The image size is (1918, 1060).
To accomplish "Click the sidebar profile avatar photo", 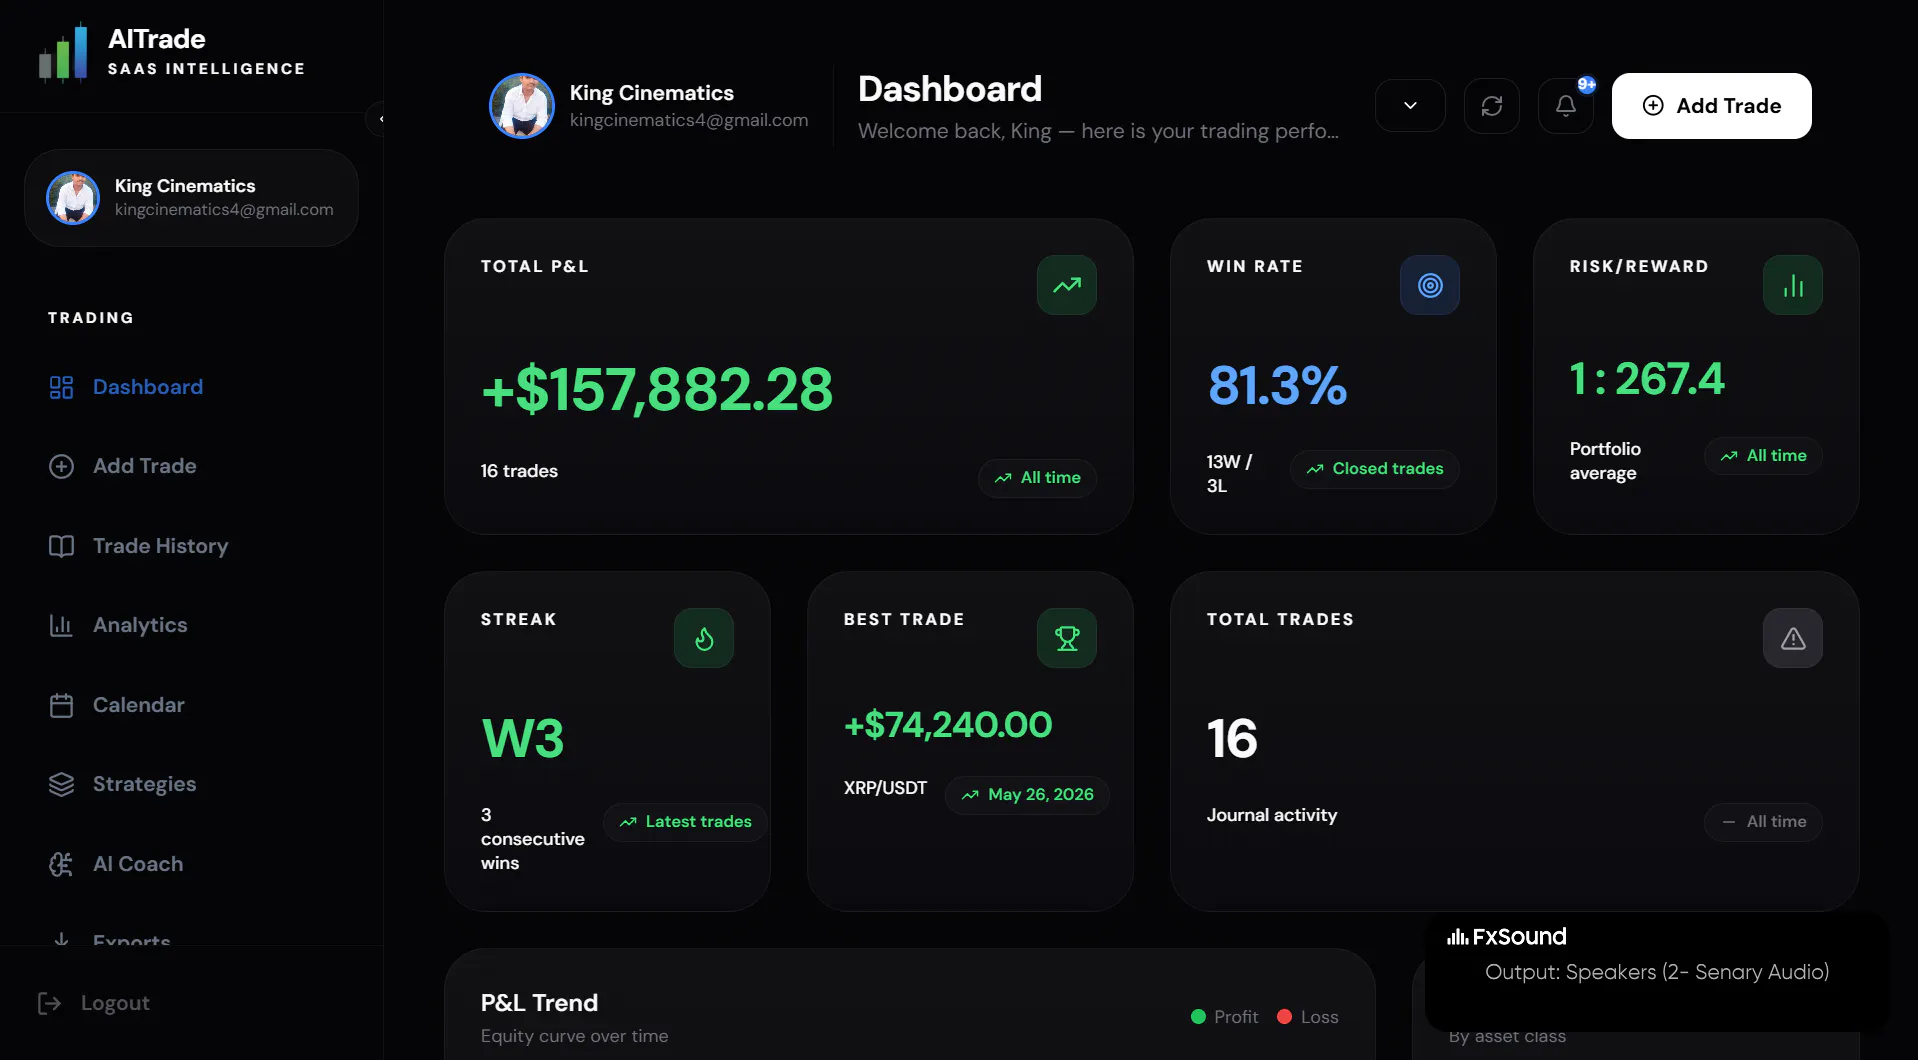I will click(x=73, y=198).
